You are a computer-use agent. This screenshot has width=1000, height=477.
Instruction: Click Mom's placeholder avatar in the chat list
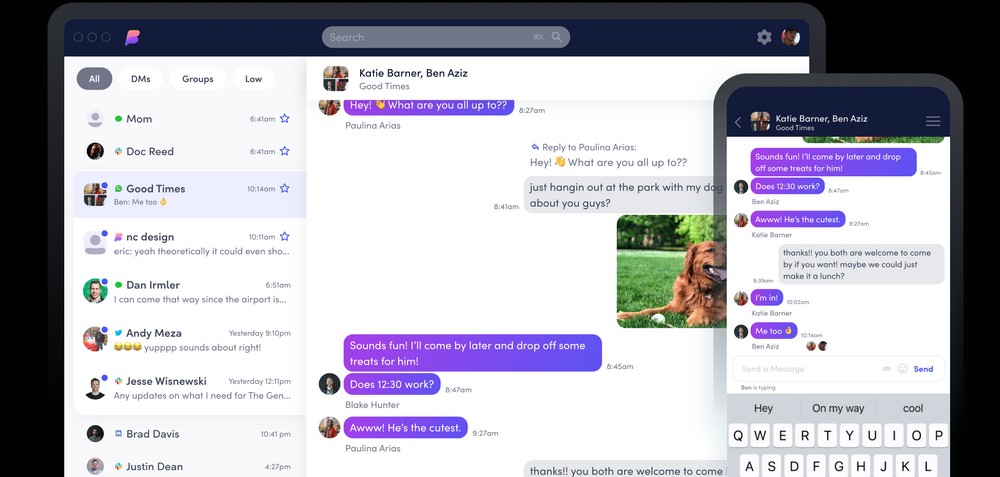click(95, 119)
